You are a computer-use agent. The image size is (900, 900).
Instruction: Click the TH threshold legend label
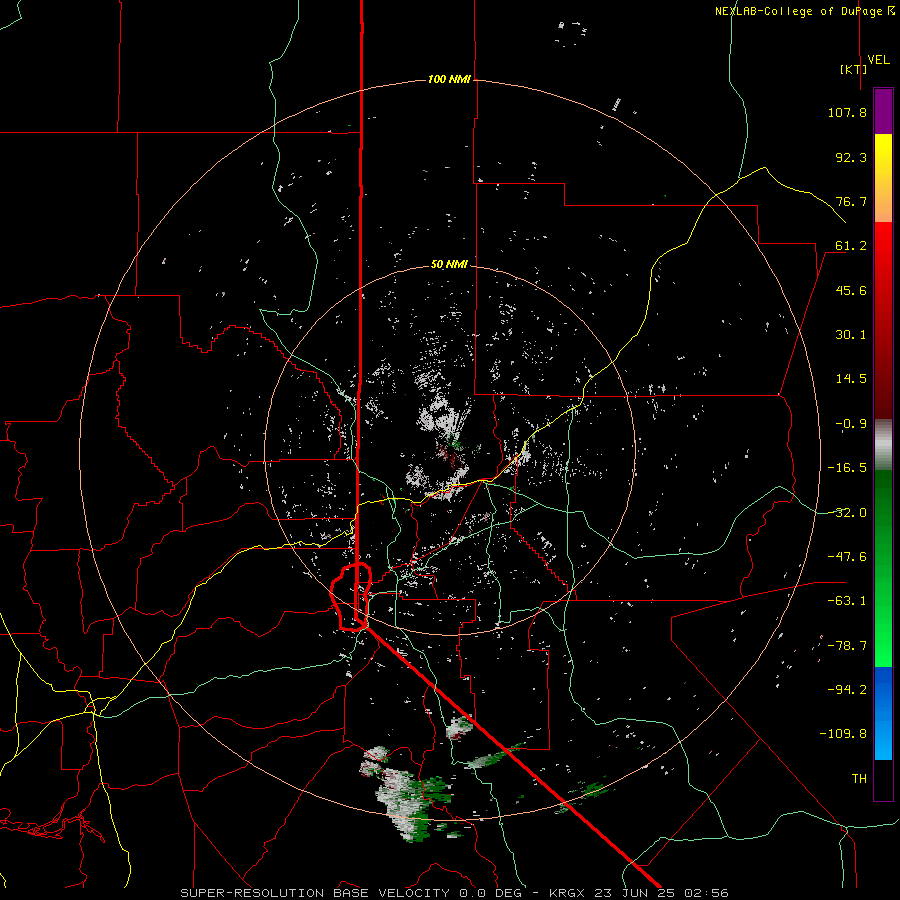coord(859,779)
